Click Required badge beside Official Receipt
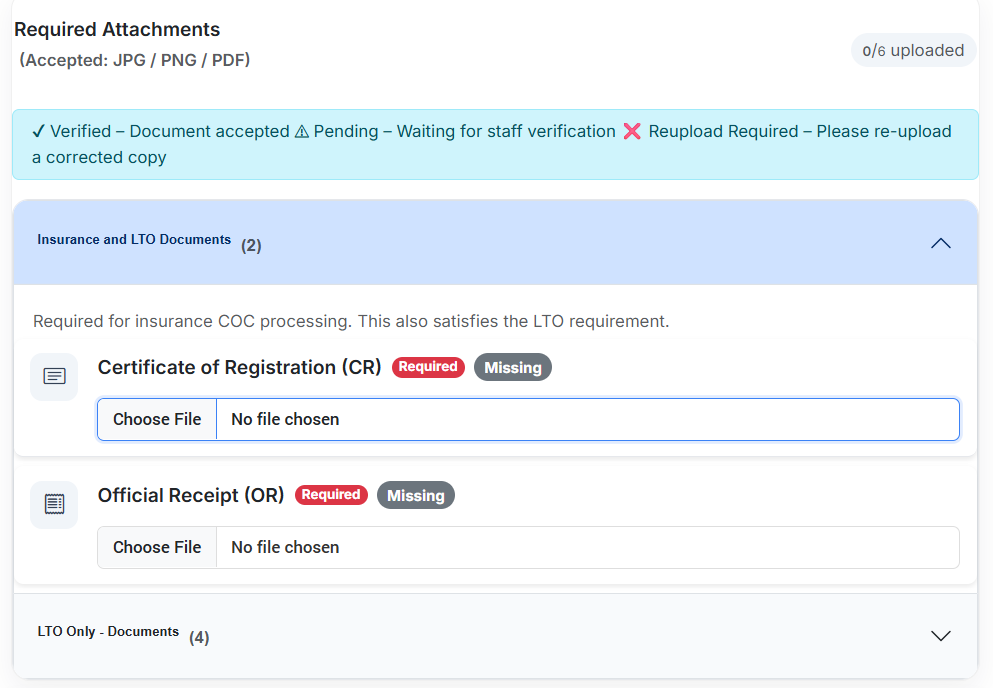The width and height of the screenshot is (993, 688). point(331,495)
